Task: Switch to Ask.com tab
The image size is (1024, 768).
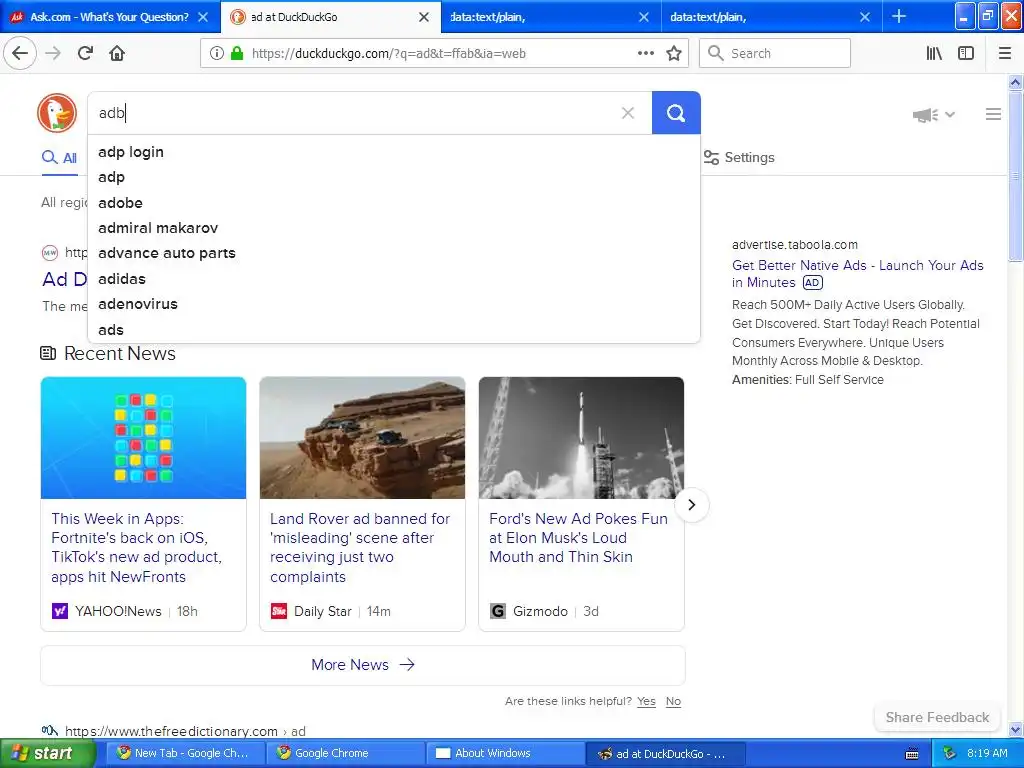Action: click(110, 17)
